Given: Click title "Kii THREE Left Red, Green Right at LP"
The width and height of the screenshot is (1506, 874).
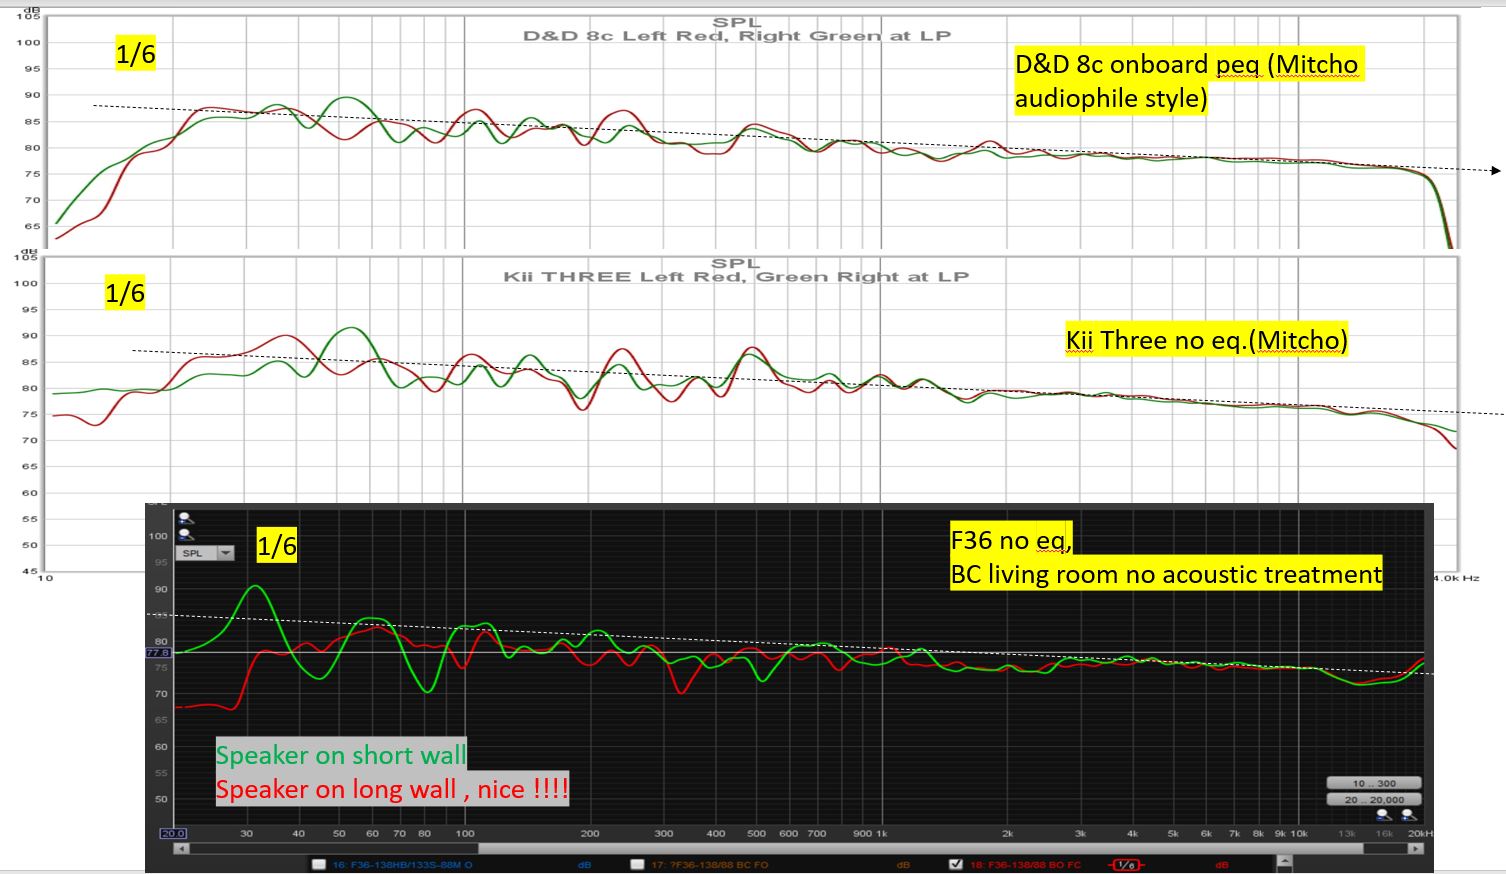Looking at the screenshot, I should (x=736, y=277).
